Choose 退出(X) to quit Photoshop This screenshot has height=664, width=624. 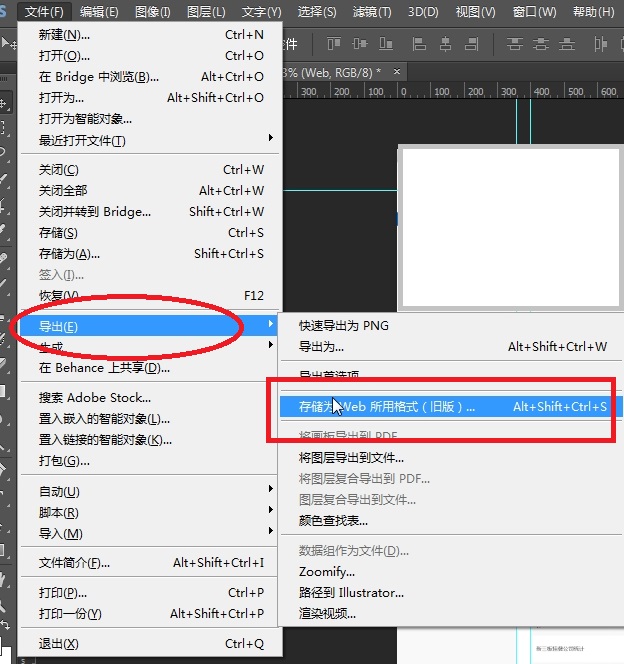pyautogui.click(x=150, y=644)
